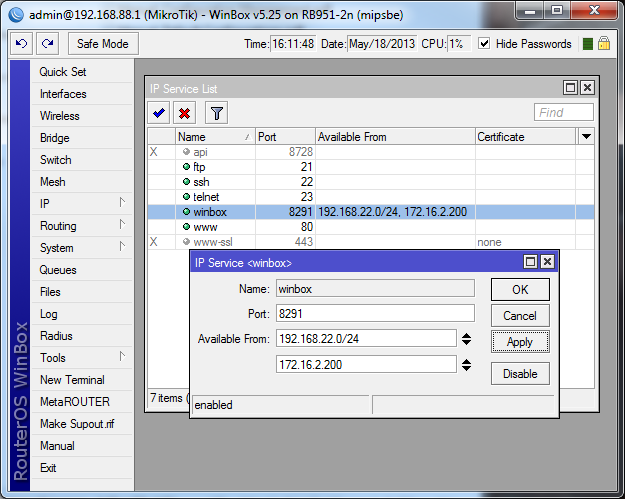Click up/down arrows beside 192.168.22.0/24 field

(466, 339)
